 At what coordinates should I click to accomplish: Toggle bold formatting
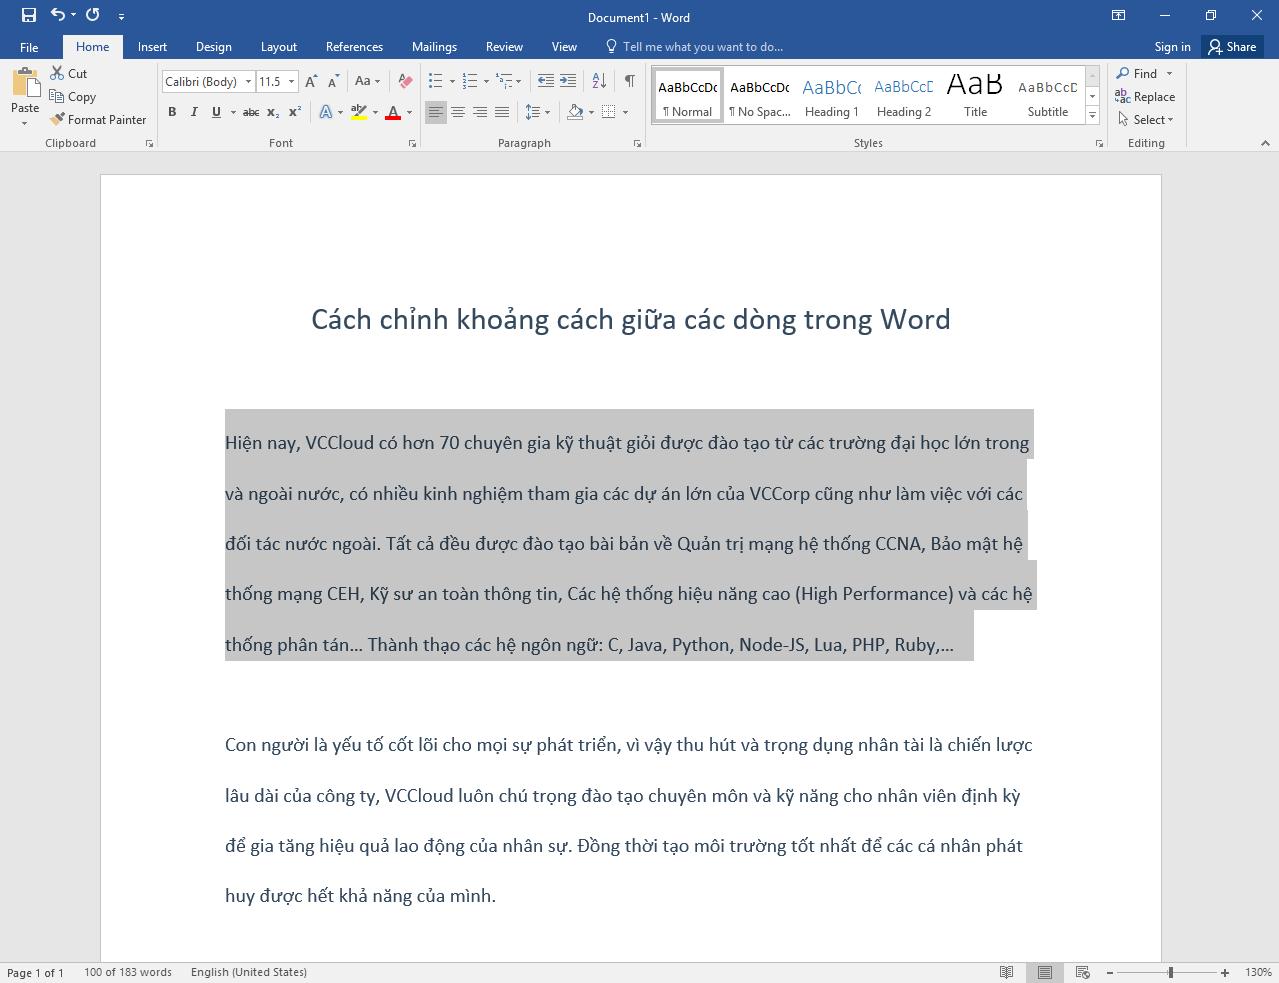click(172, 112)
